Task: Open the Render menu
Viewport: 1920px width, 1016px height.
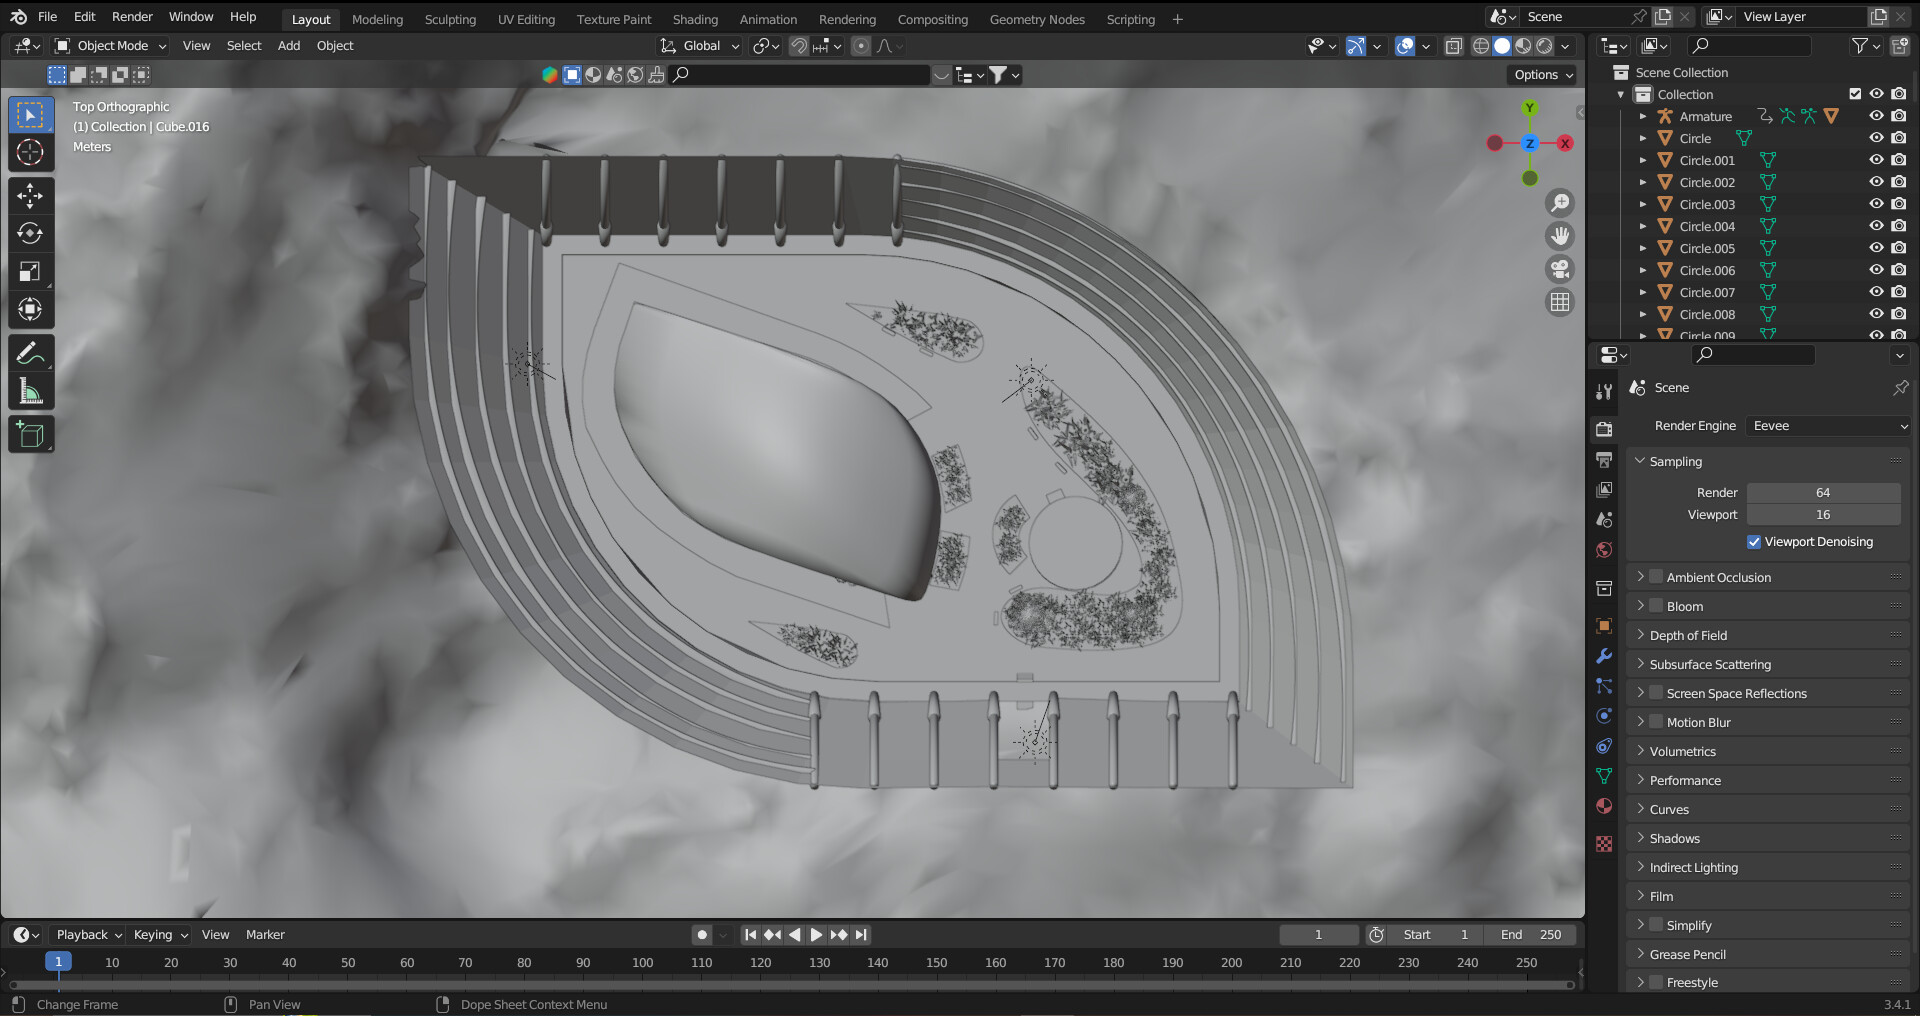Action: [132, 17]
